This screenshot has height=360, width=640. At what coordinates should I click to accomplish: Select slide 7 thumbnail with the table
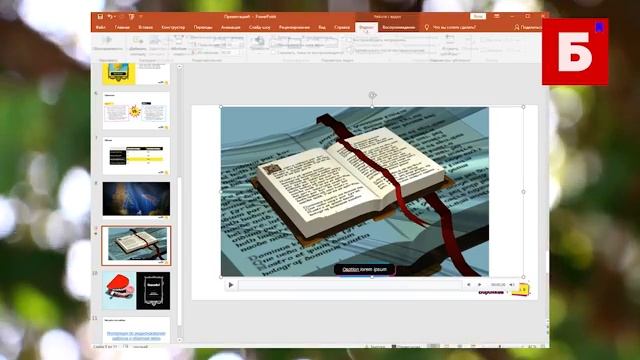pos(136,156)
